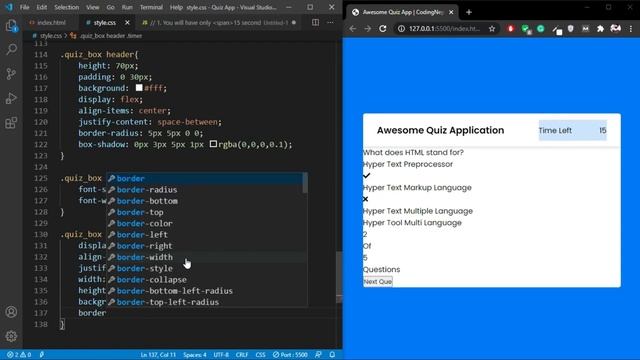Open the editor More Actions ellipsis

tap(330, 22)
